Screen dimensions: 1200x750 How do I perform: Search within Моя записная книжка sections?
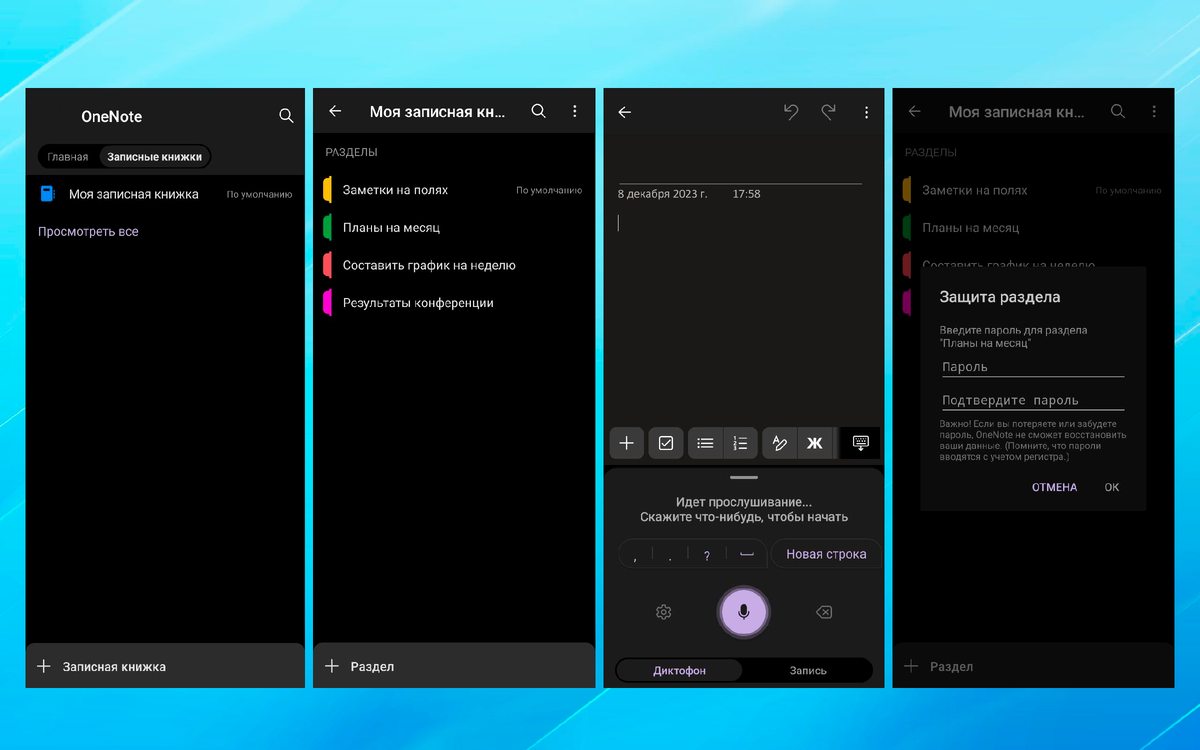point(538,112)
